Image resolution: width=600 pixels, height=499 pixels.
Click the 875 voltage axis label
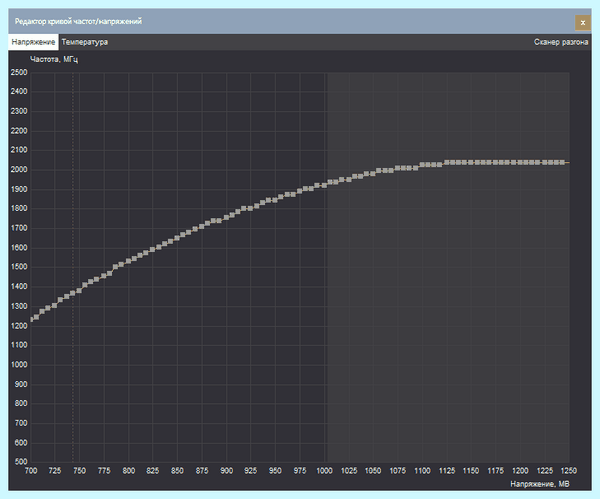[x=202, y=471]
